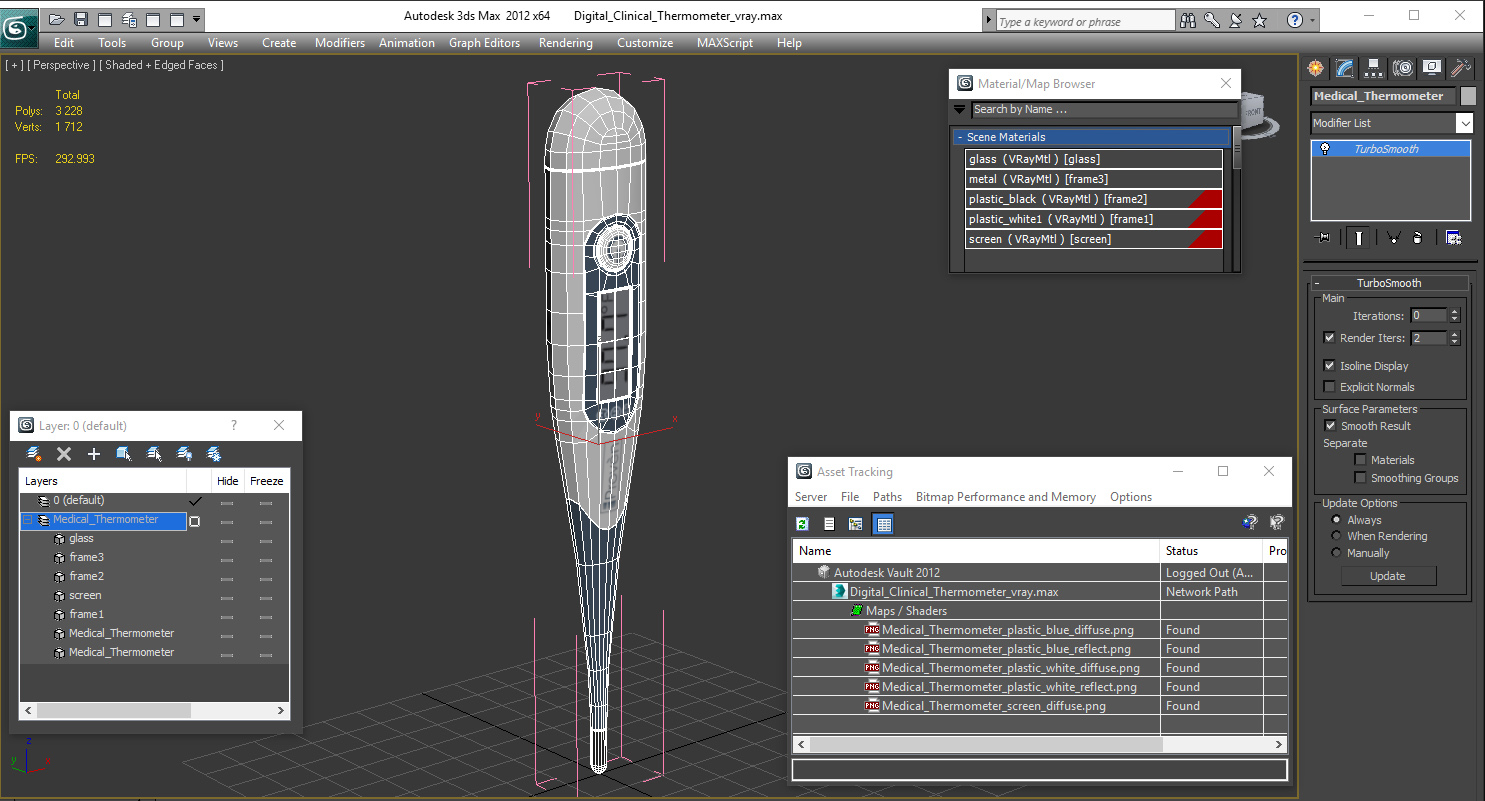
Task: Click Add Selected Objects plus icon in Layer dialog
Action: [x=94, y=454]
